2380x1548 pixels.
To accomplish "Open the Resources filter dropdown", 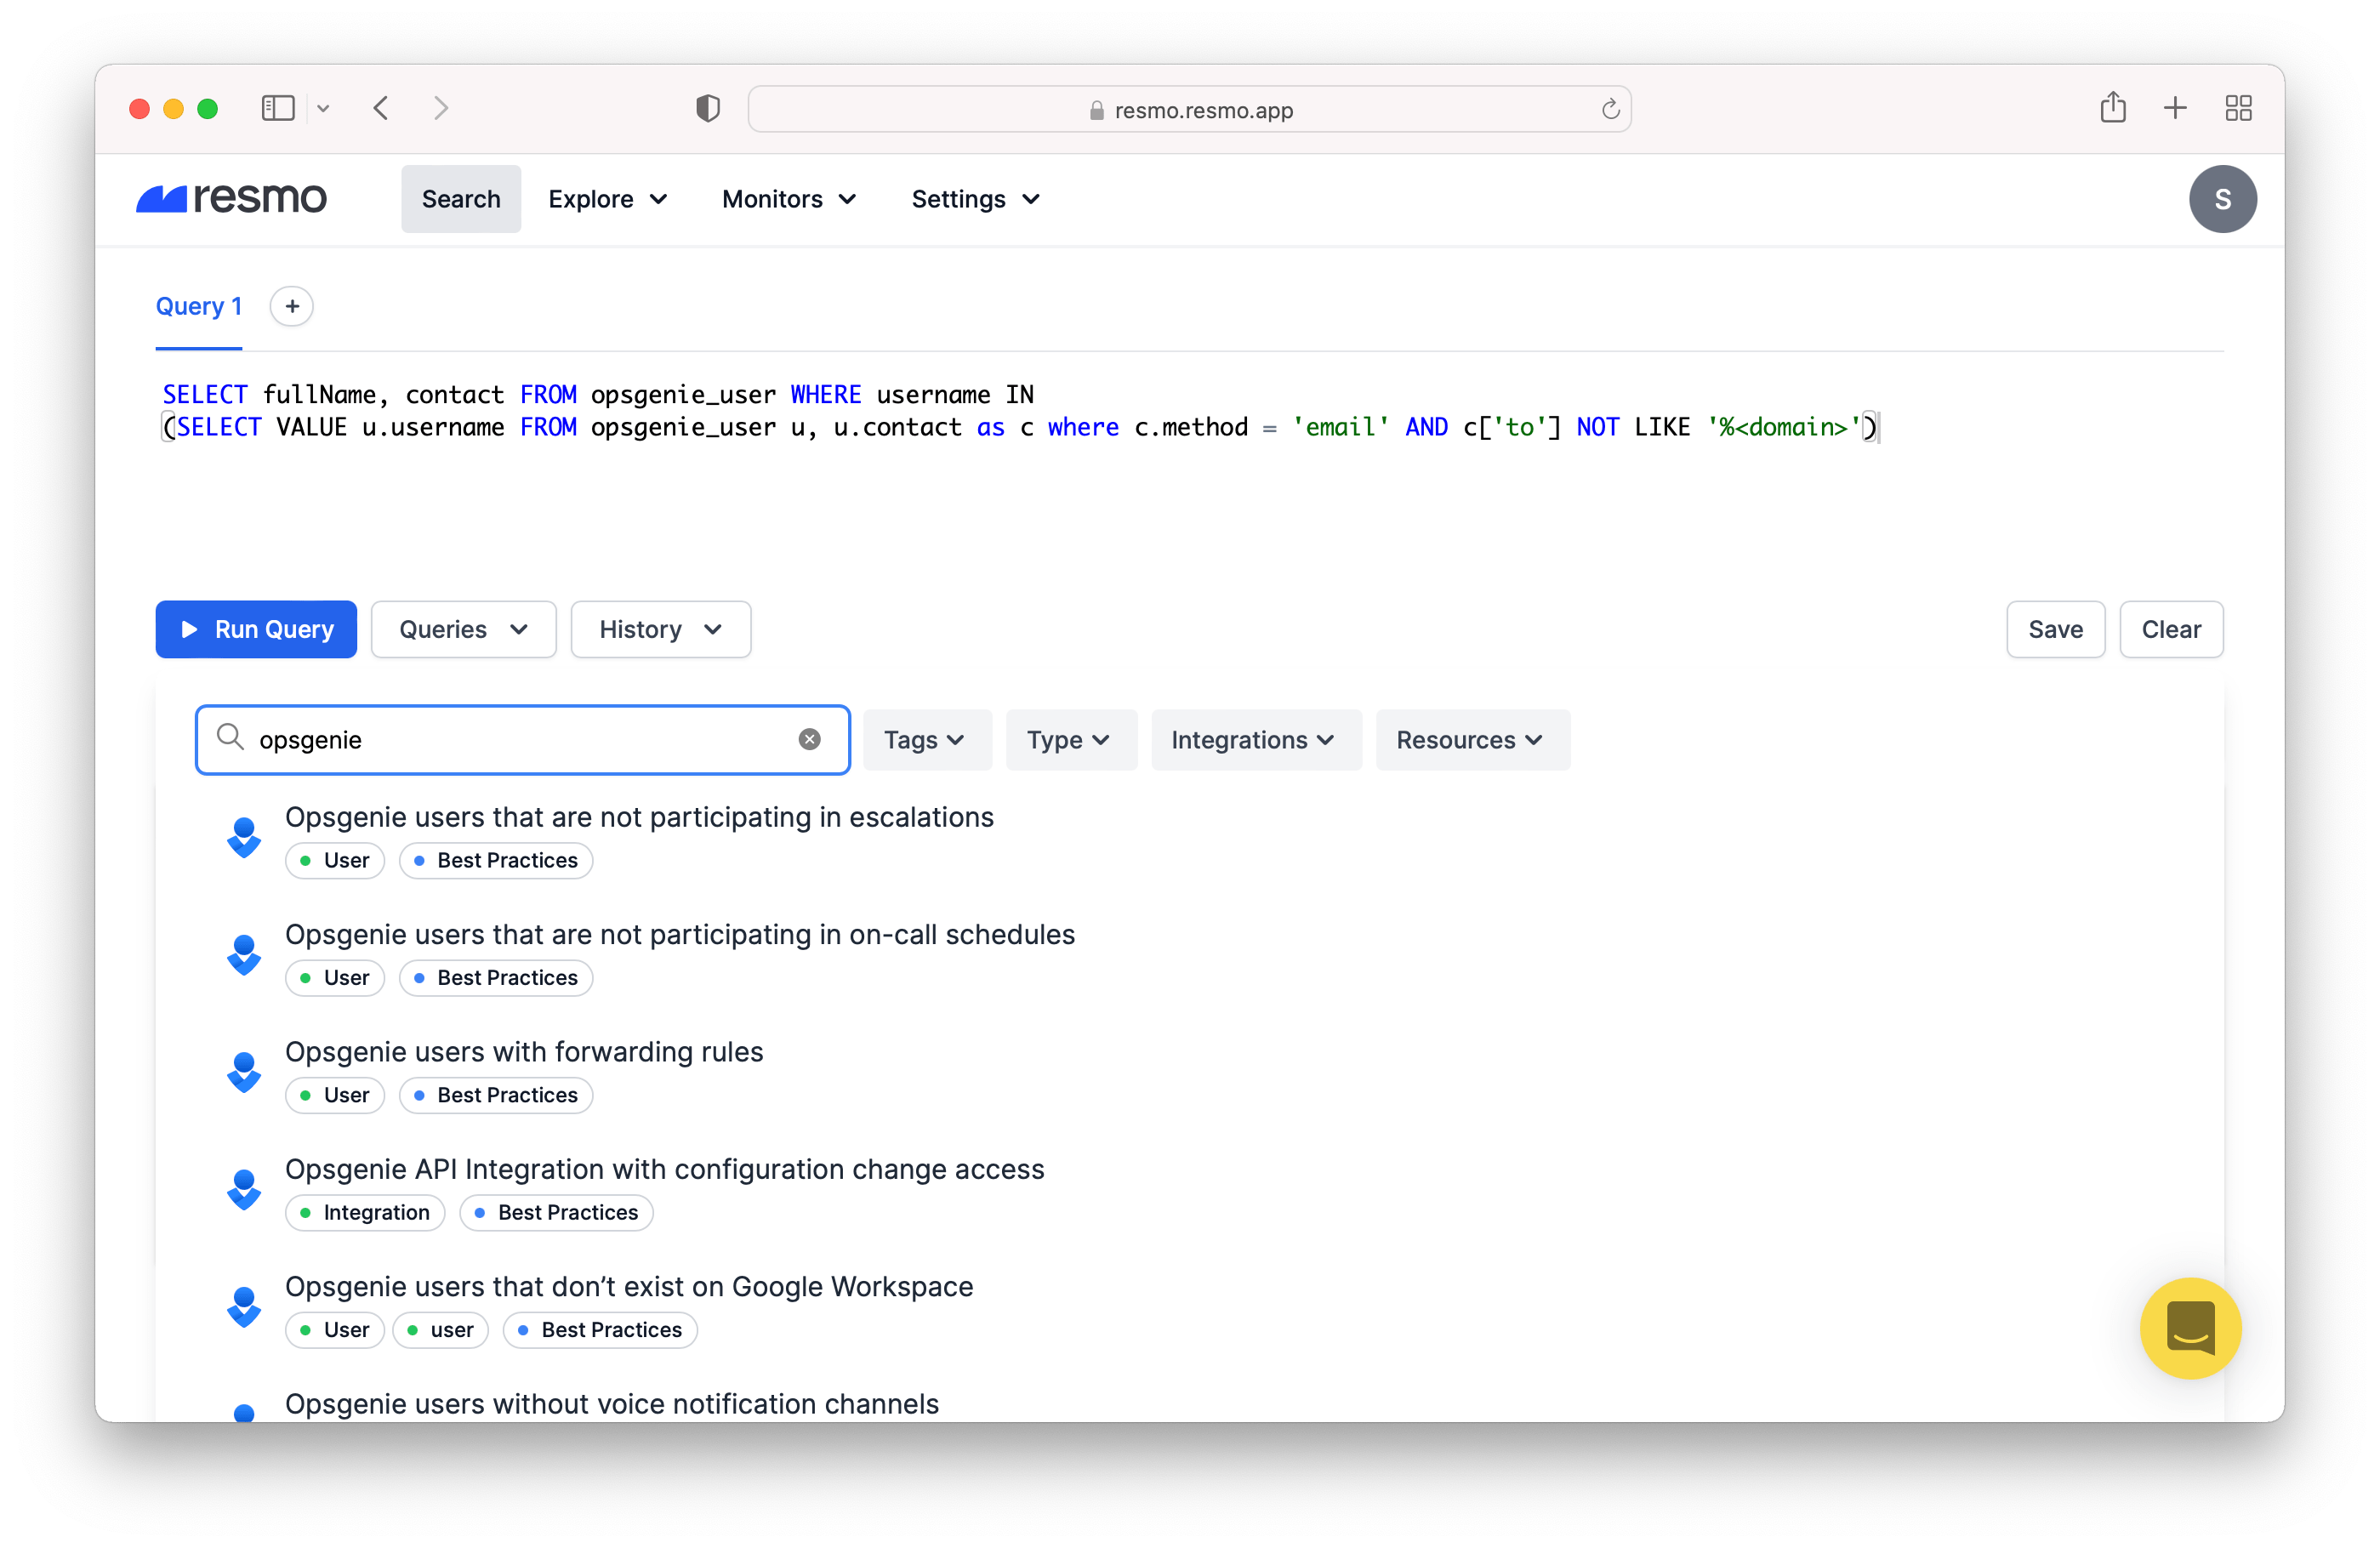I will click(x=1472, y=739).
